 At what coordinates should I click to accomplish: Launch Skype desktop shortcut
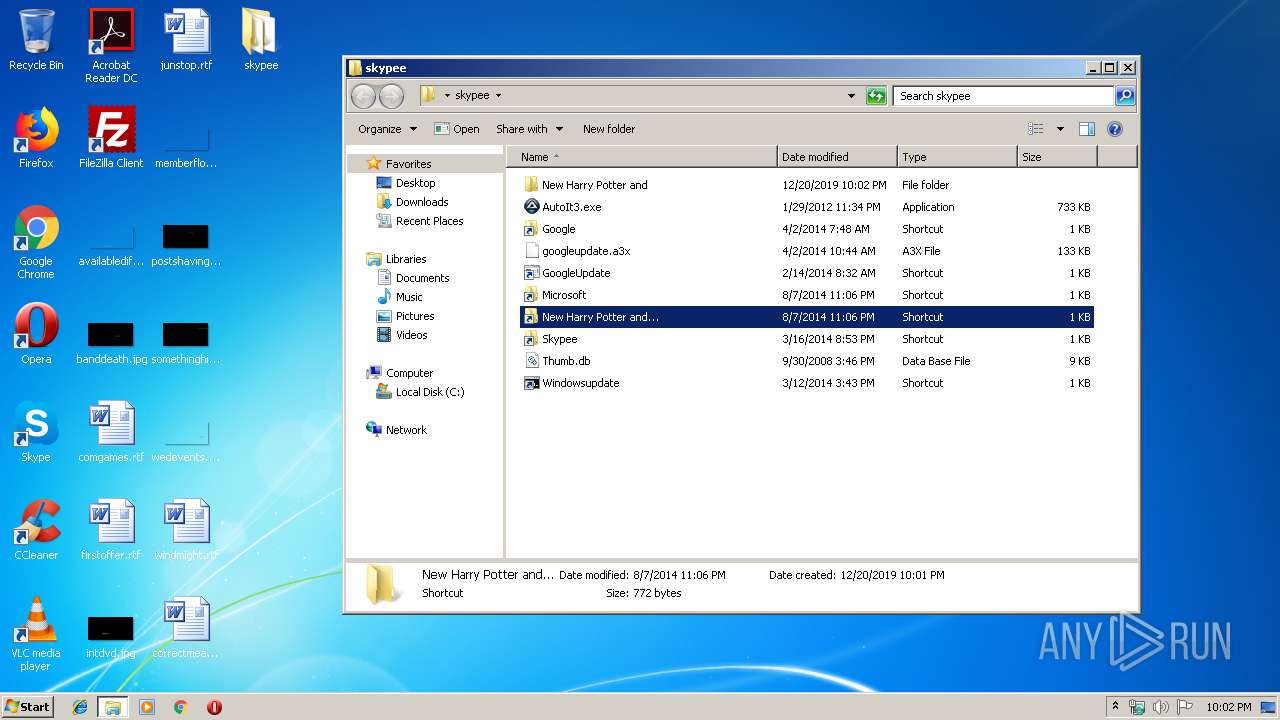tap(36, 432)
